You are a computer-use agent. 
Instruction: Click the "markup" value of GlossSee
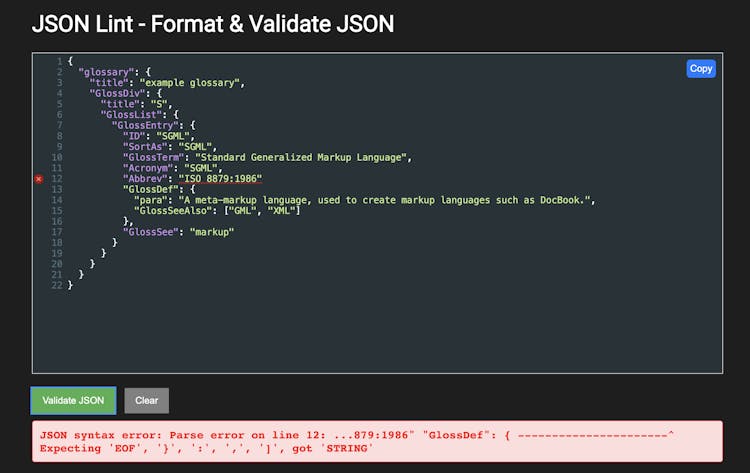[211, 232]
